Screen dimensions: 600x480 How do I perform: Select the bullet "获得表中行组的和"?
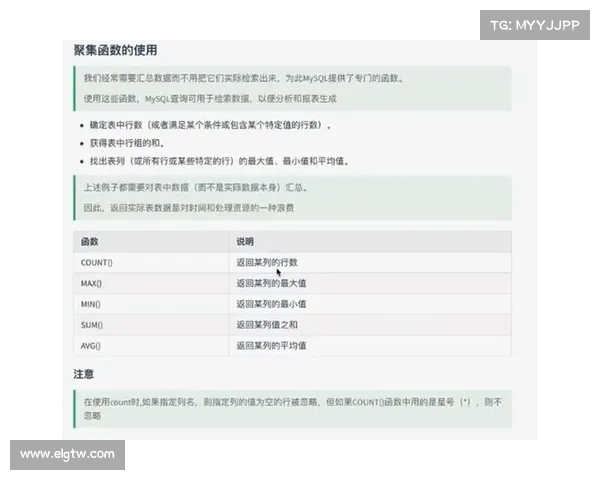coord(127,143)
